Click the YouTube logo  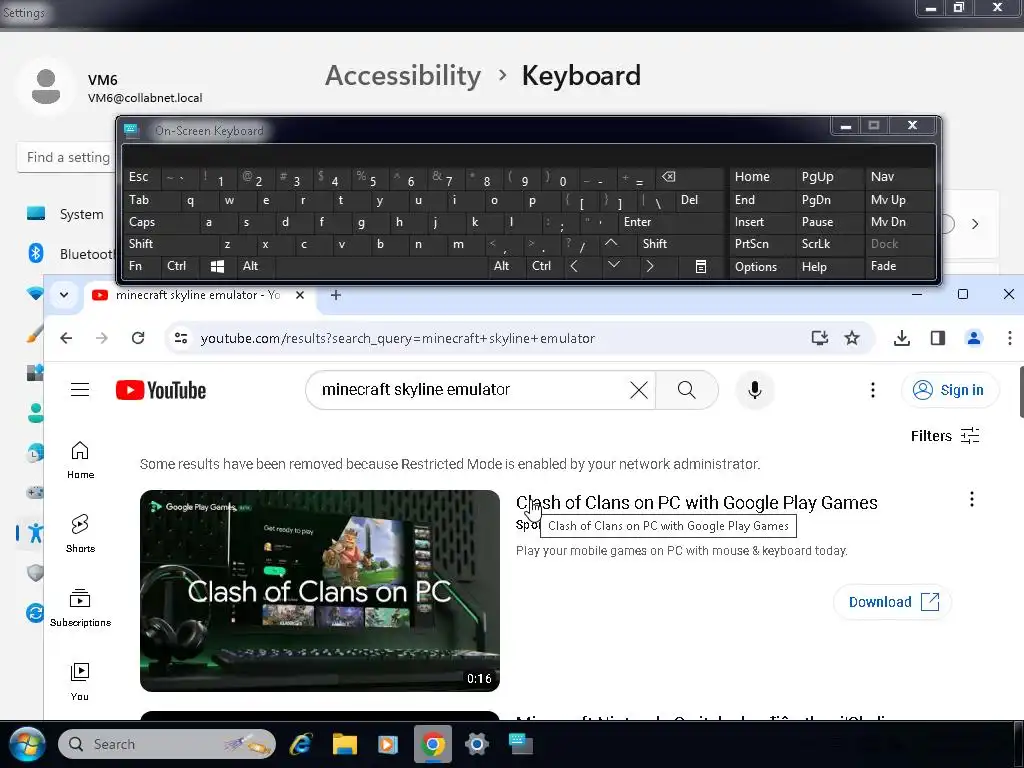tap(161, 390)
